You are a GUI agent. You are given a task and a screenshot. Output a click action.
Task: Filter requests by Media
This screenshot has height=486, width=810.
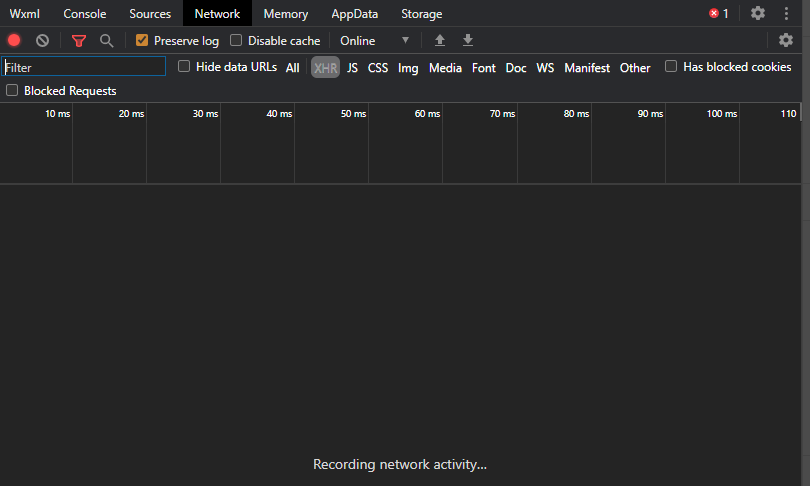pos(445,68)
